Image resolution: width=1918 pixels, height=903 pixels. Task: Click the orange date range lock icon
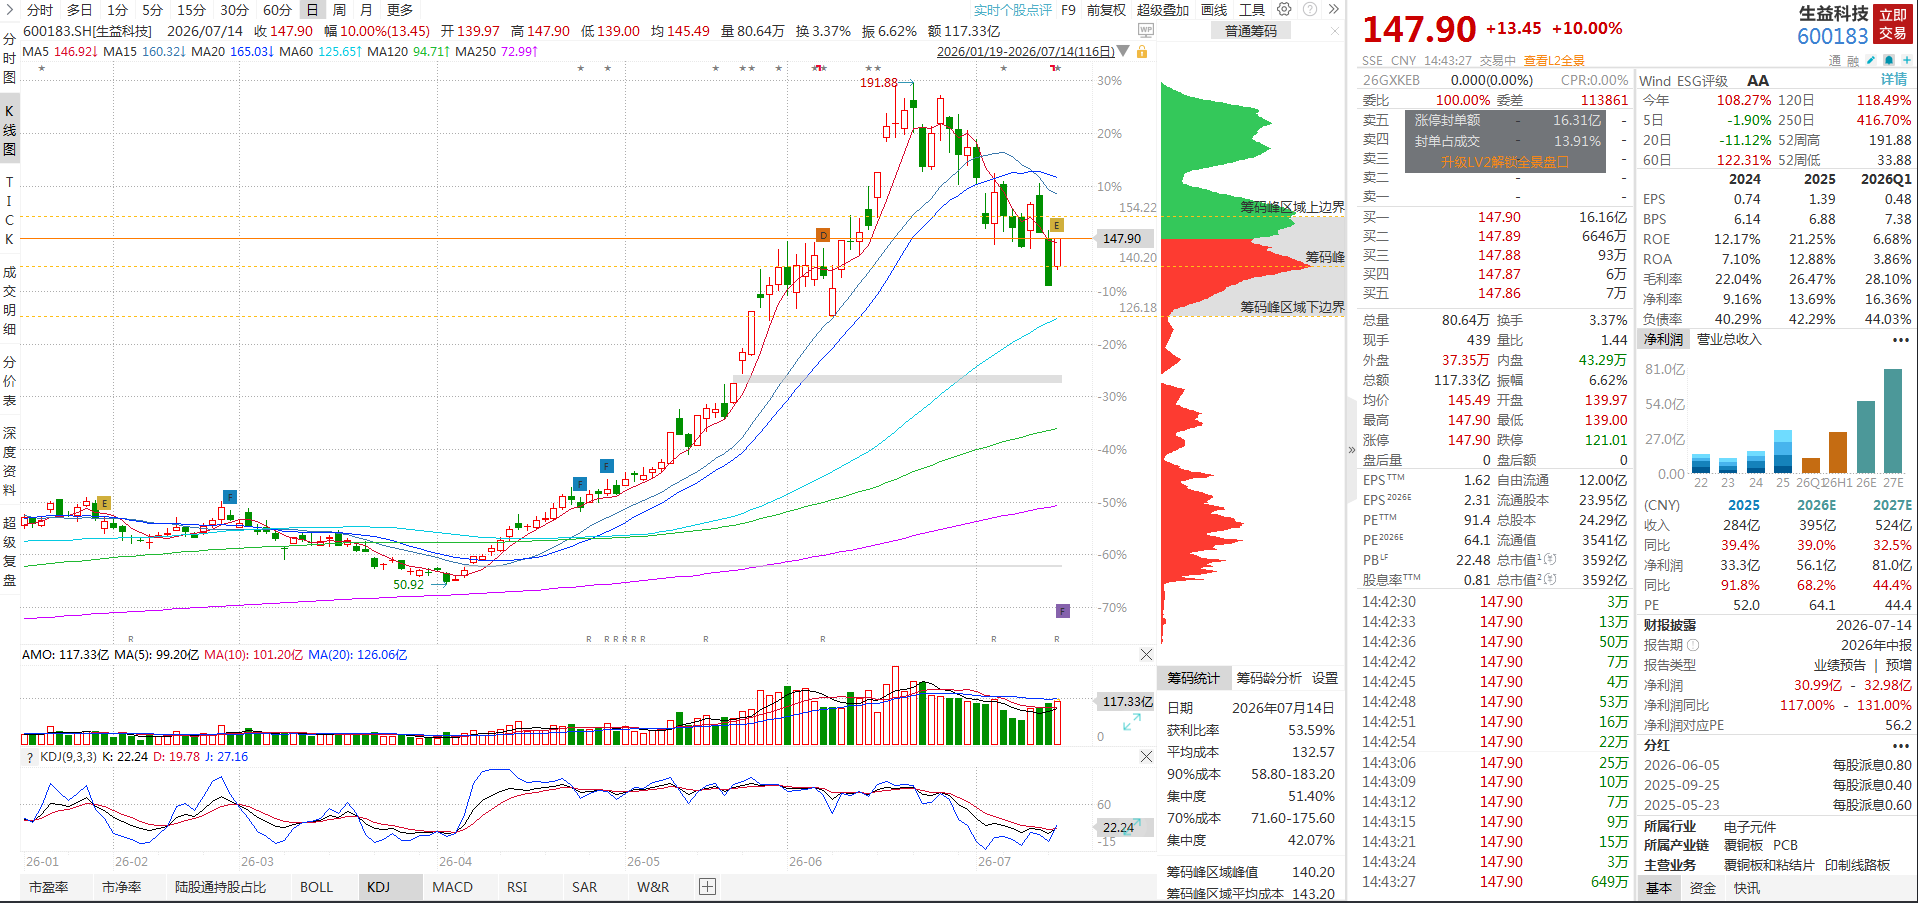pos(1142,52)
